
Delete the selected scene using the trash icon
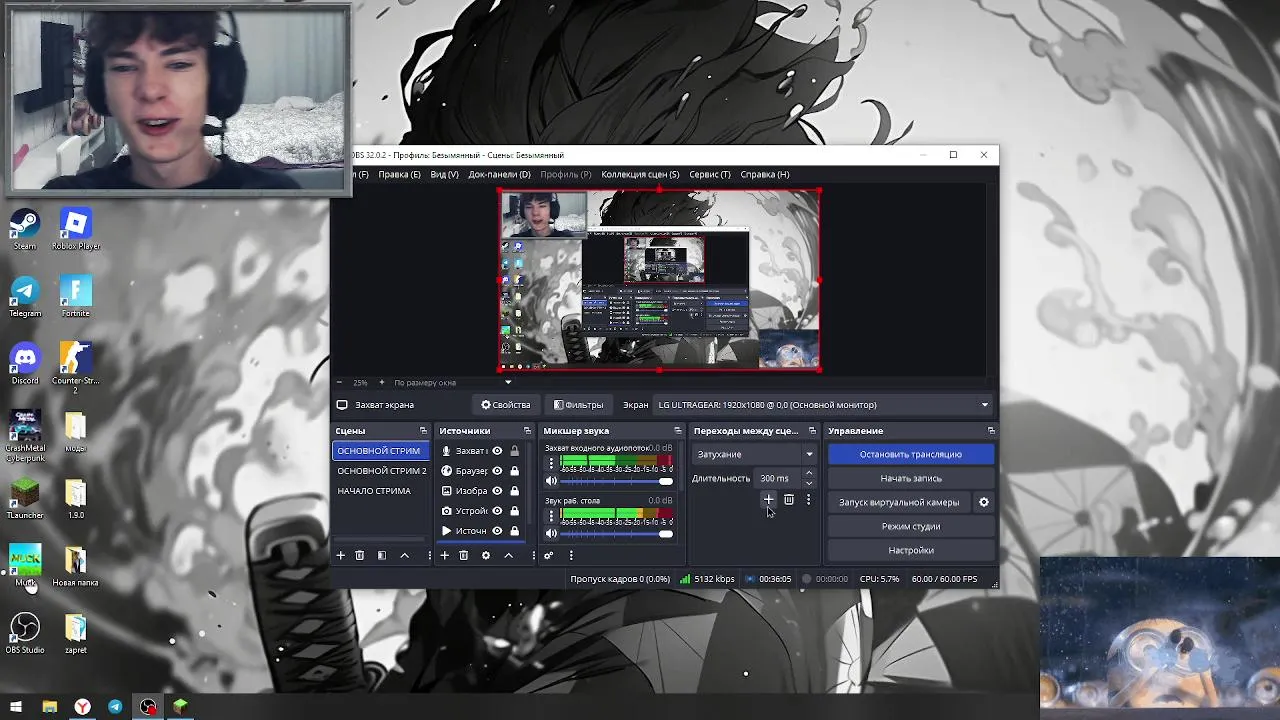click(x=360, y=555)
